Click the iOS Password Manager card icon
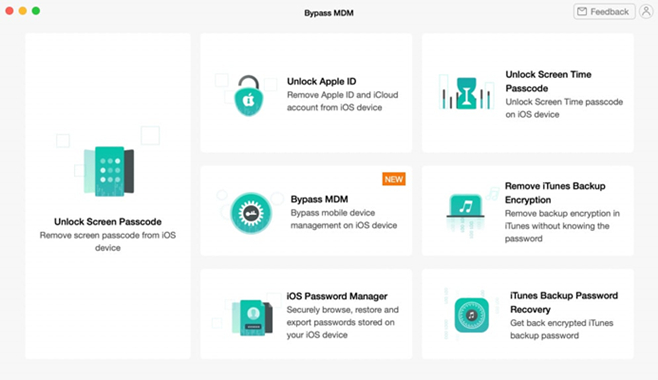 tap(252, 318)
